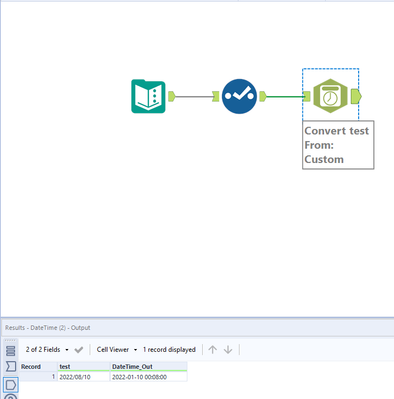The width and height of the screenshot is (394, 399).
Task: Click the Select tool's output anchor
Action: coord(263,97)
